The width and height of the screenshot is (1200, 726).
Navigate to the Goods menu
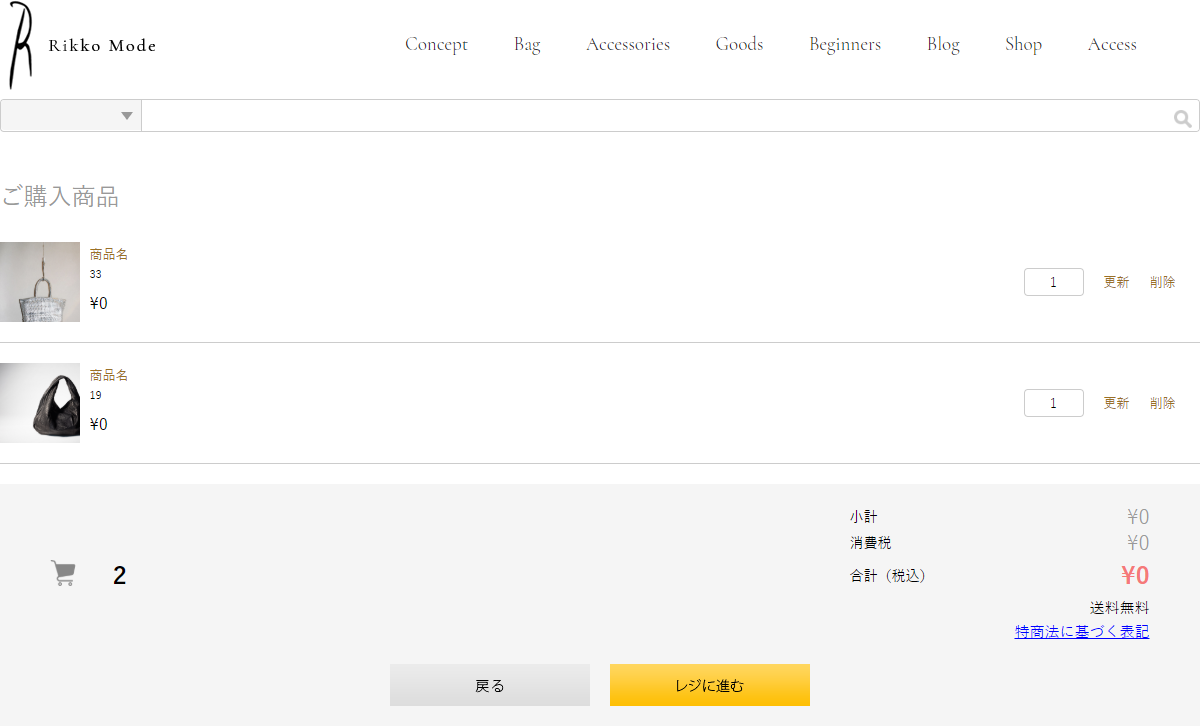[x=739, y=44]
